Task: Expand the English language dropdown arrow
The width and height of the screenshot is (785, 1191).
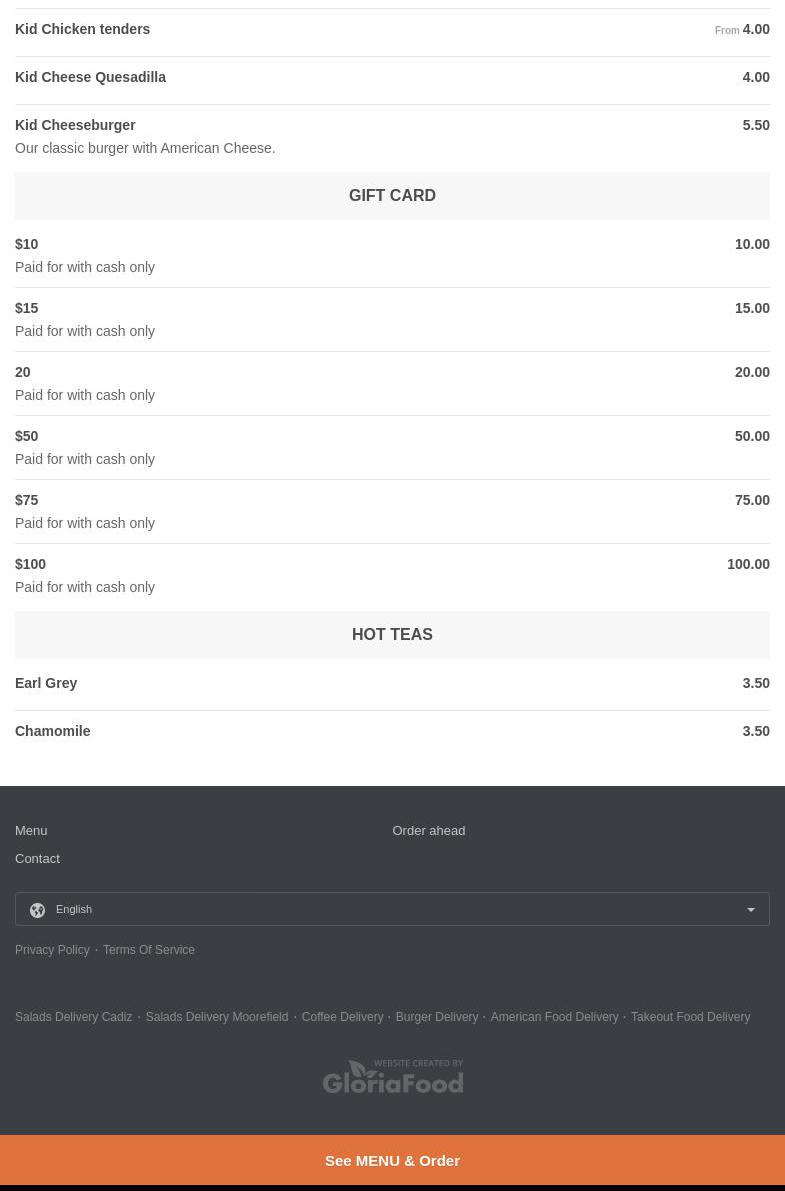Action: pyautogui.click(x=751, y=910)
